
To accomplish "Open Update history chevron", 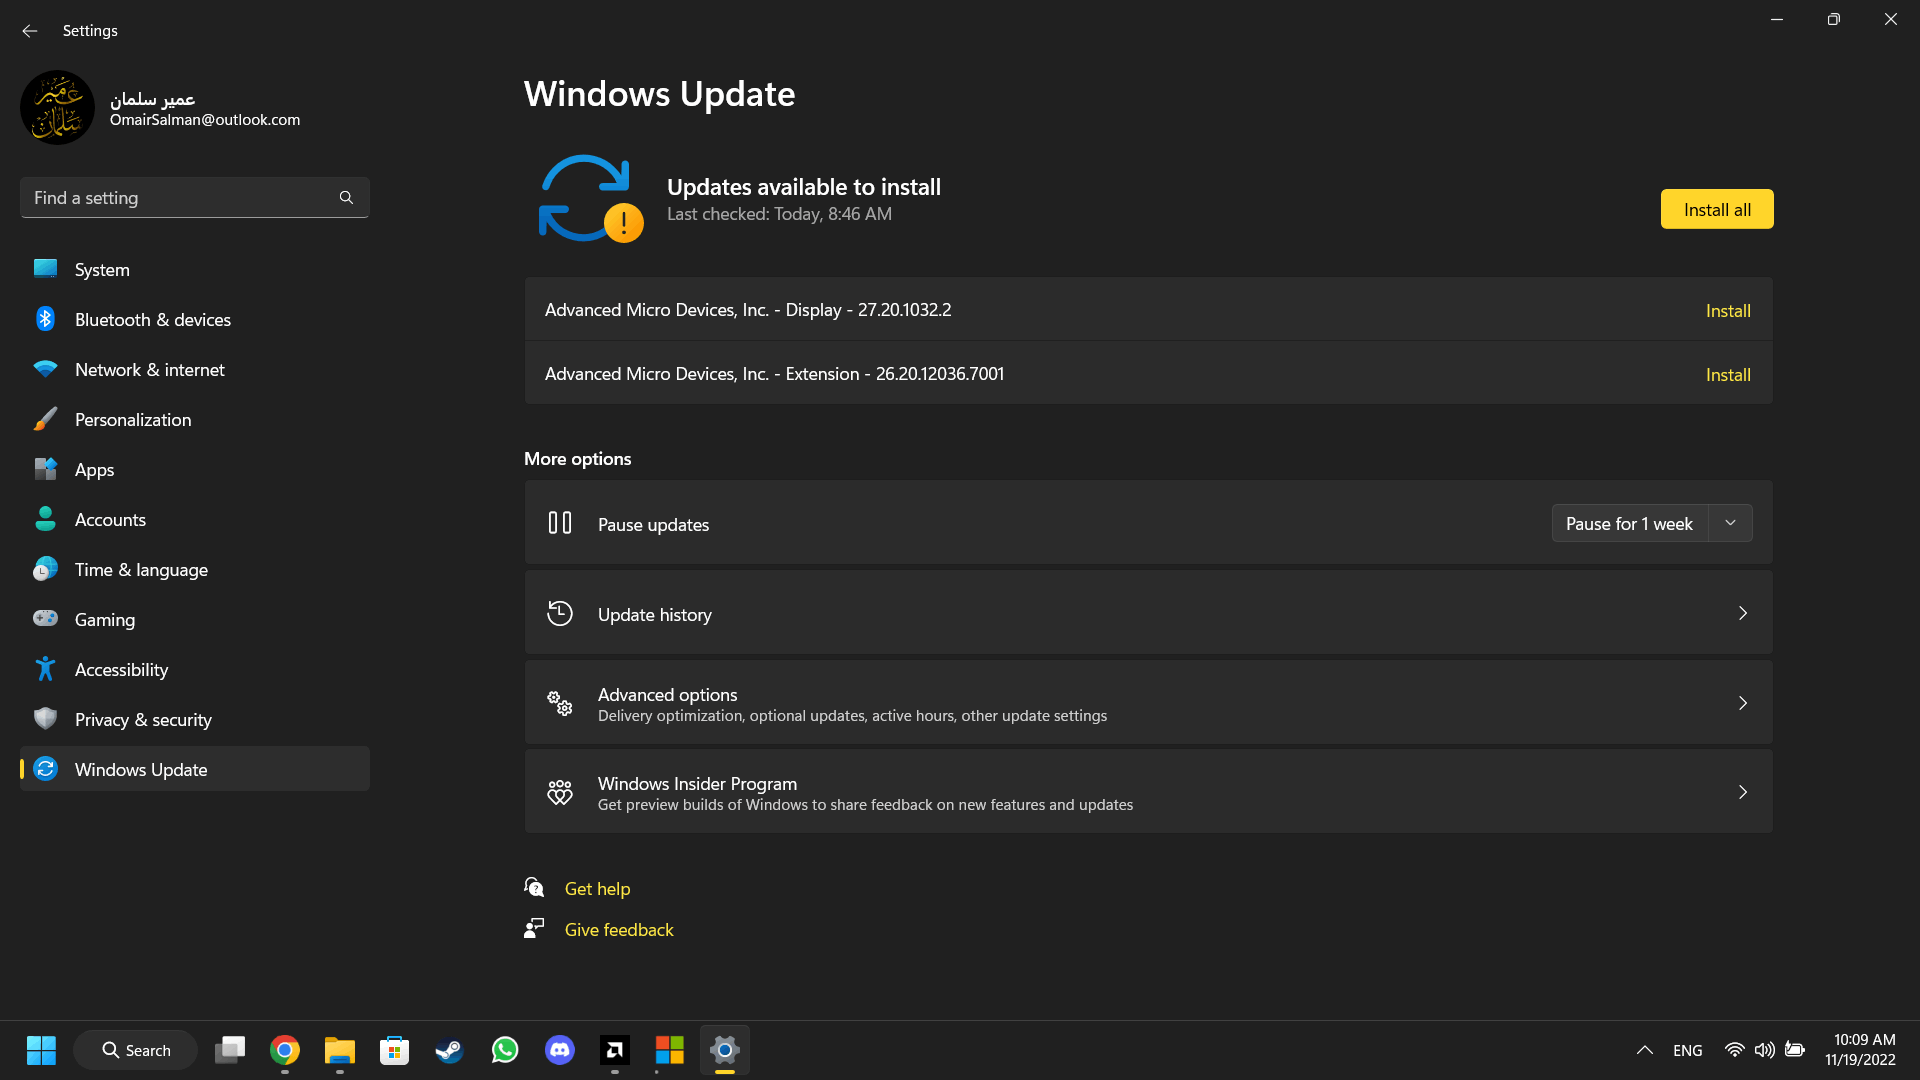I will point(1742,613).
